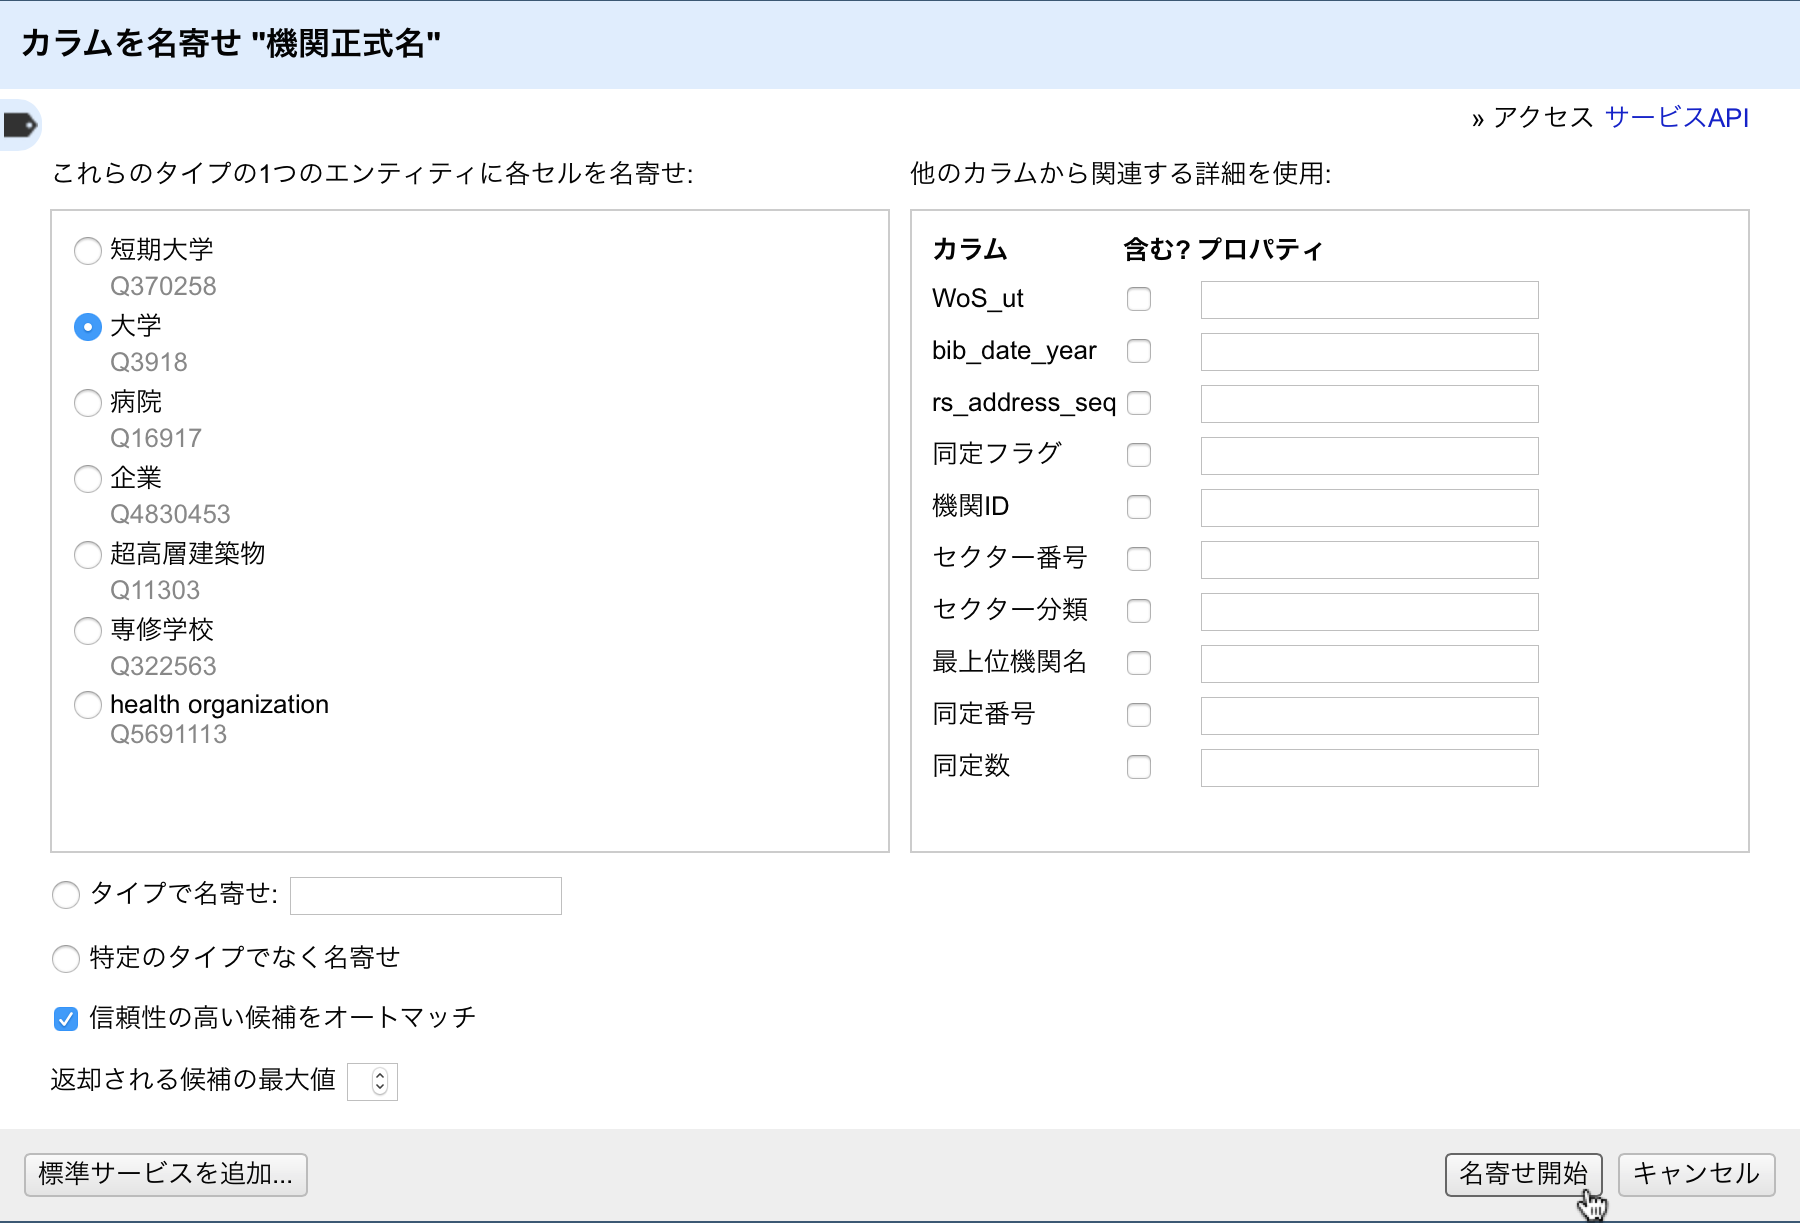Screen dimensions: 1800x1223
Task: Click the property field for rs_address_seq
Action: [x=1370, y=404]
